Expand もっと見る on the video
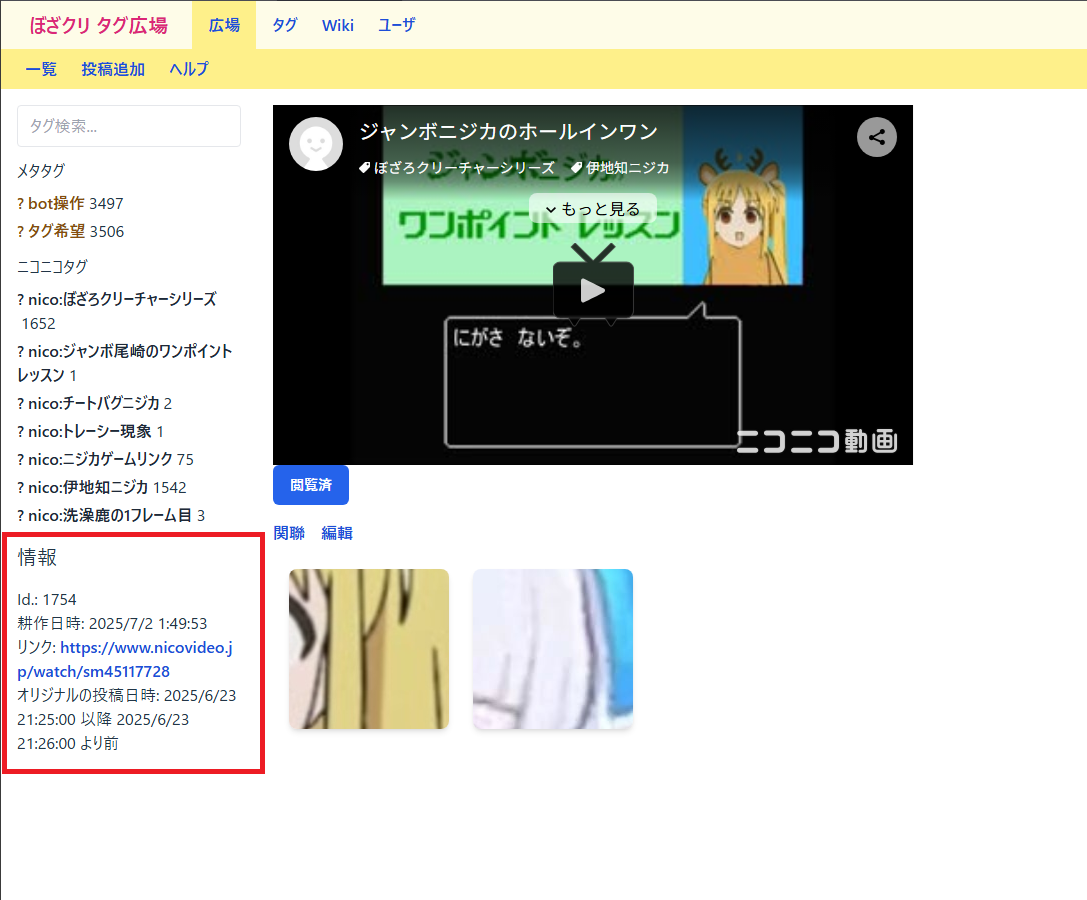Image resolution: width=1087 pixels, height=900 pixels. point(593,209)
